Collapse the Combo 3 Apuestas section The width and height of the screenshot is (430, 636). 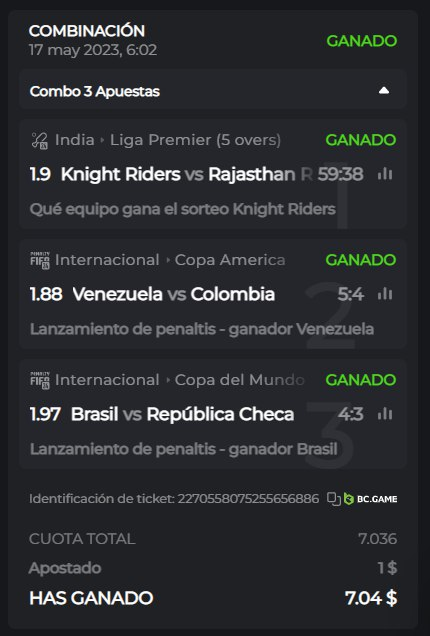click(384, 90)
